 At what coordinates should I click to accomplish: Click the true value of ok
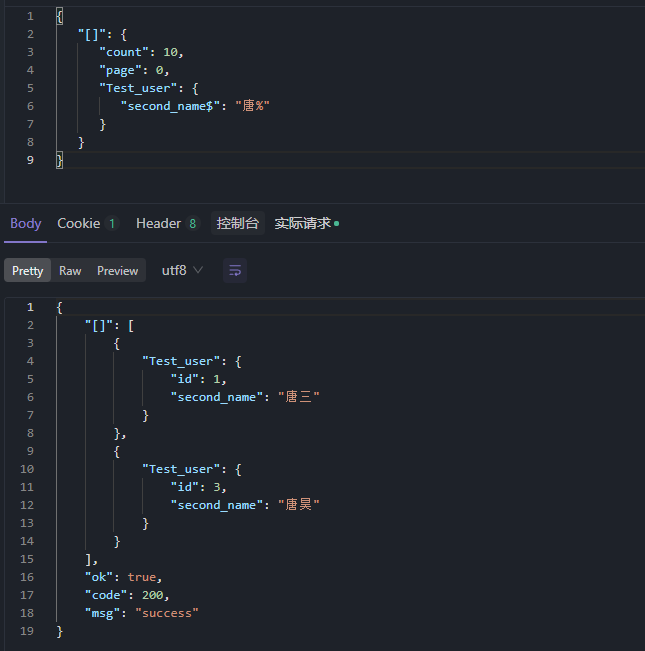(x=142, y=577)
